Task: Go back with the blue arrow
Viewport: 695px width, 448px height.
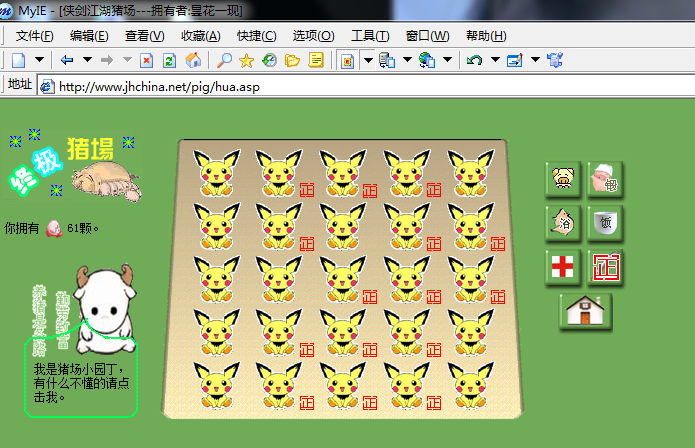Action: pyautogui.click(x=67, y=60)
